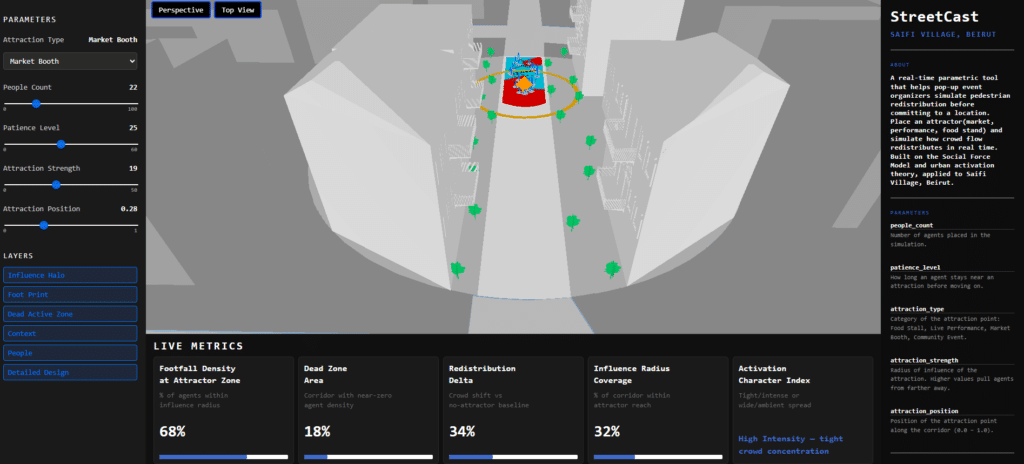
Task: Toggle the Foot Print layer
Action: (70, 295)
